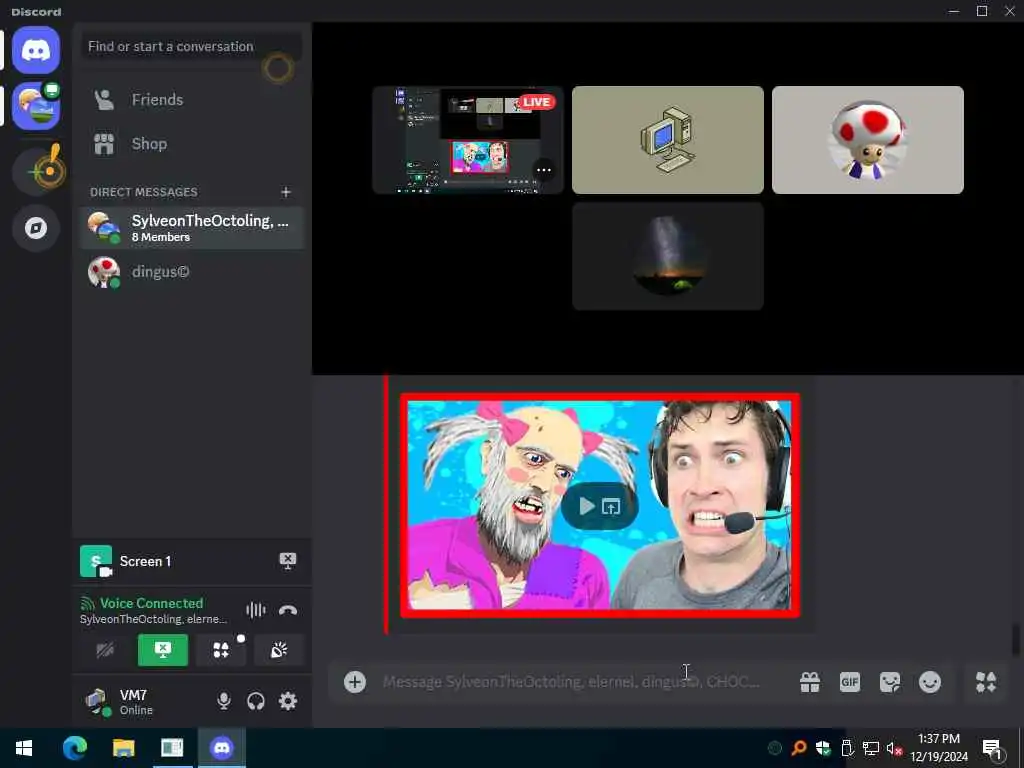Launch Microsoft Edge from the taskbar

[x=74, y=748]
